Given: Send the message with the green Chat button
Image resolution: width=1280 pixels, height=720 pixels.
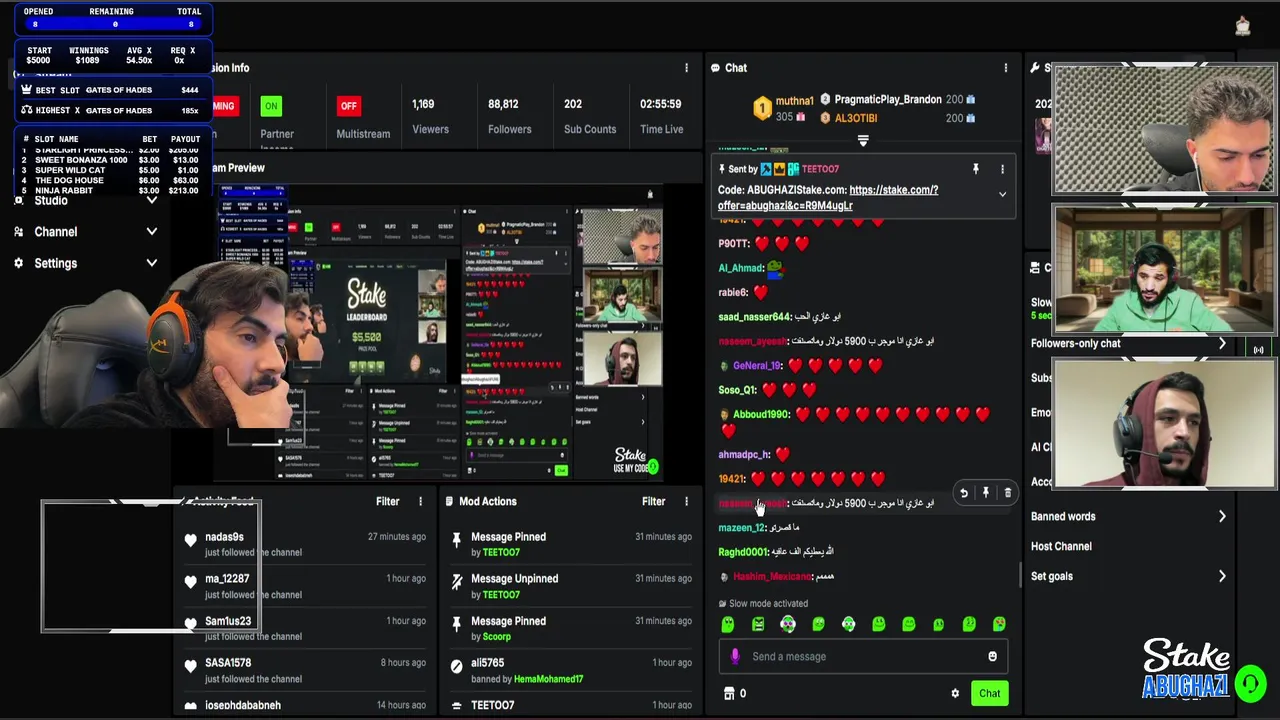Looking at the screenshot, I should tap(989, 693).
